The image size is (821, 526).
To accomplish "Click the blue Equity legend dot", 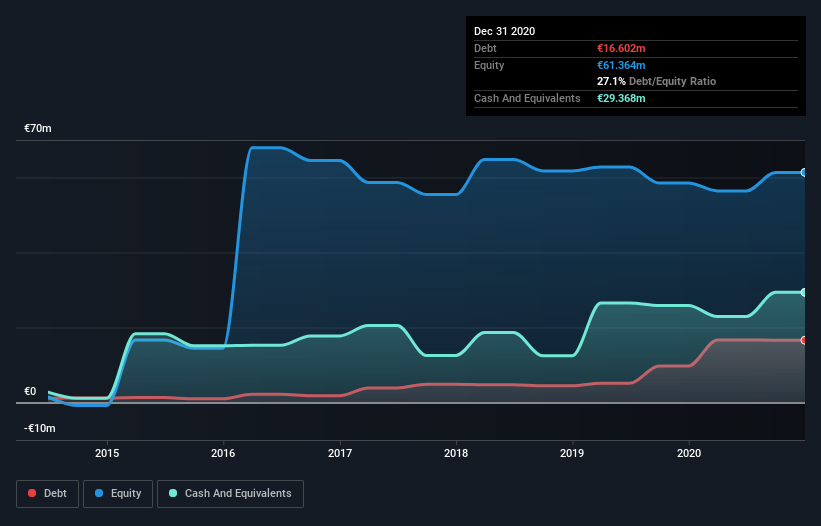I will point(100,493).
